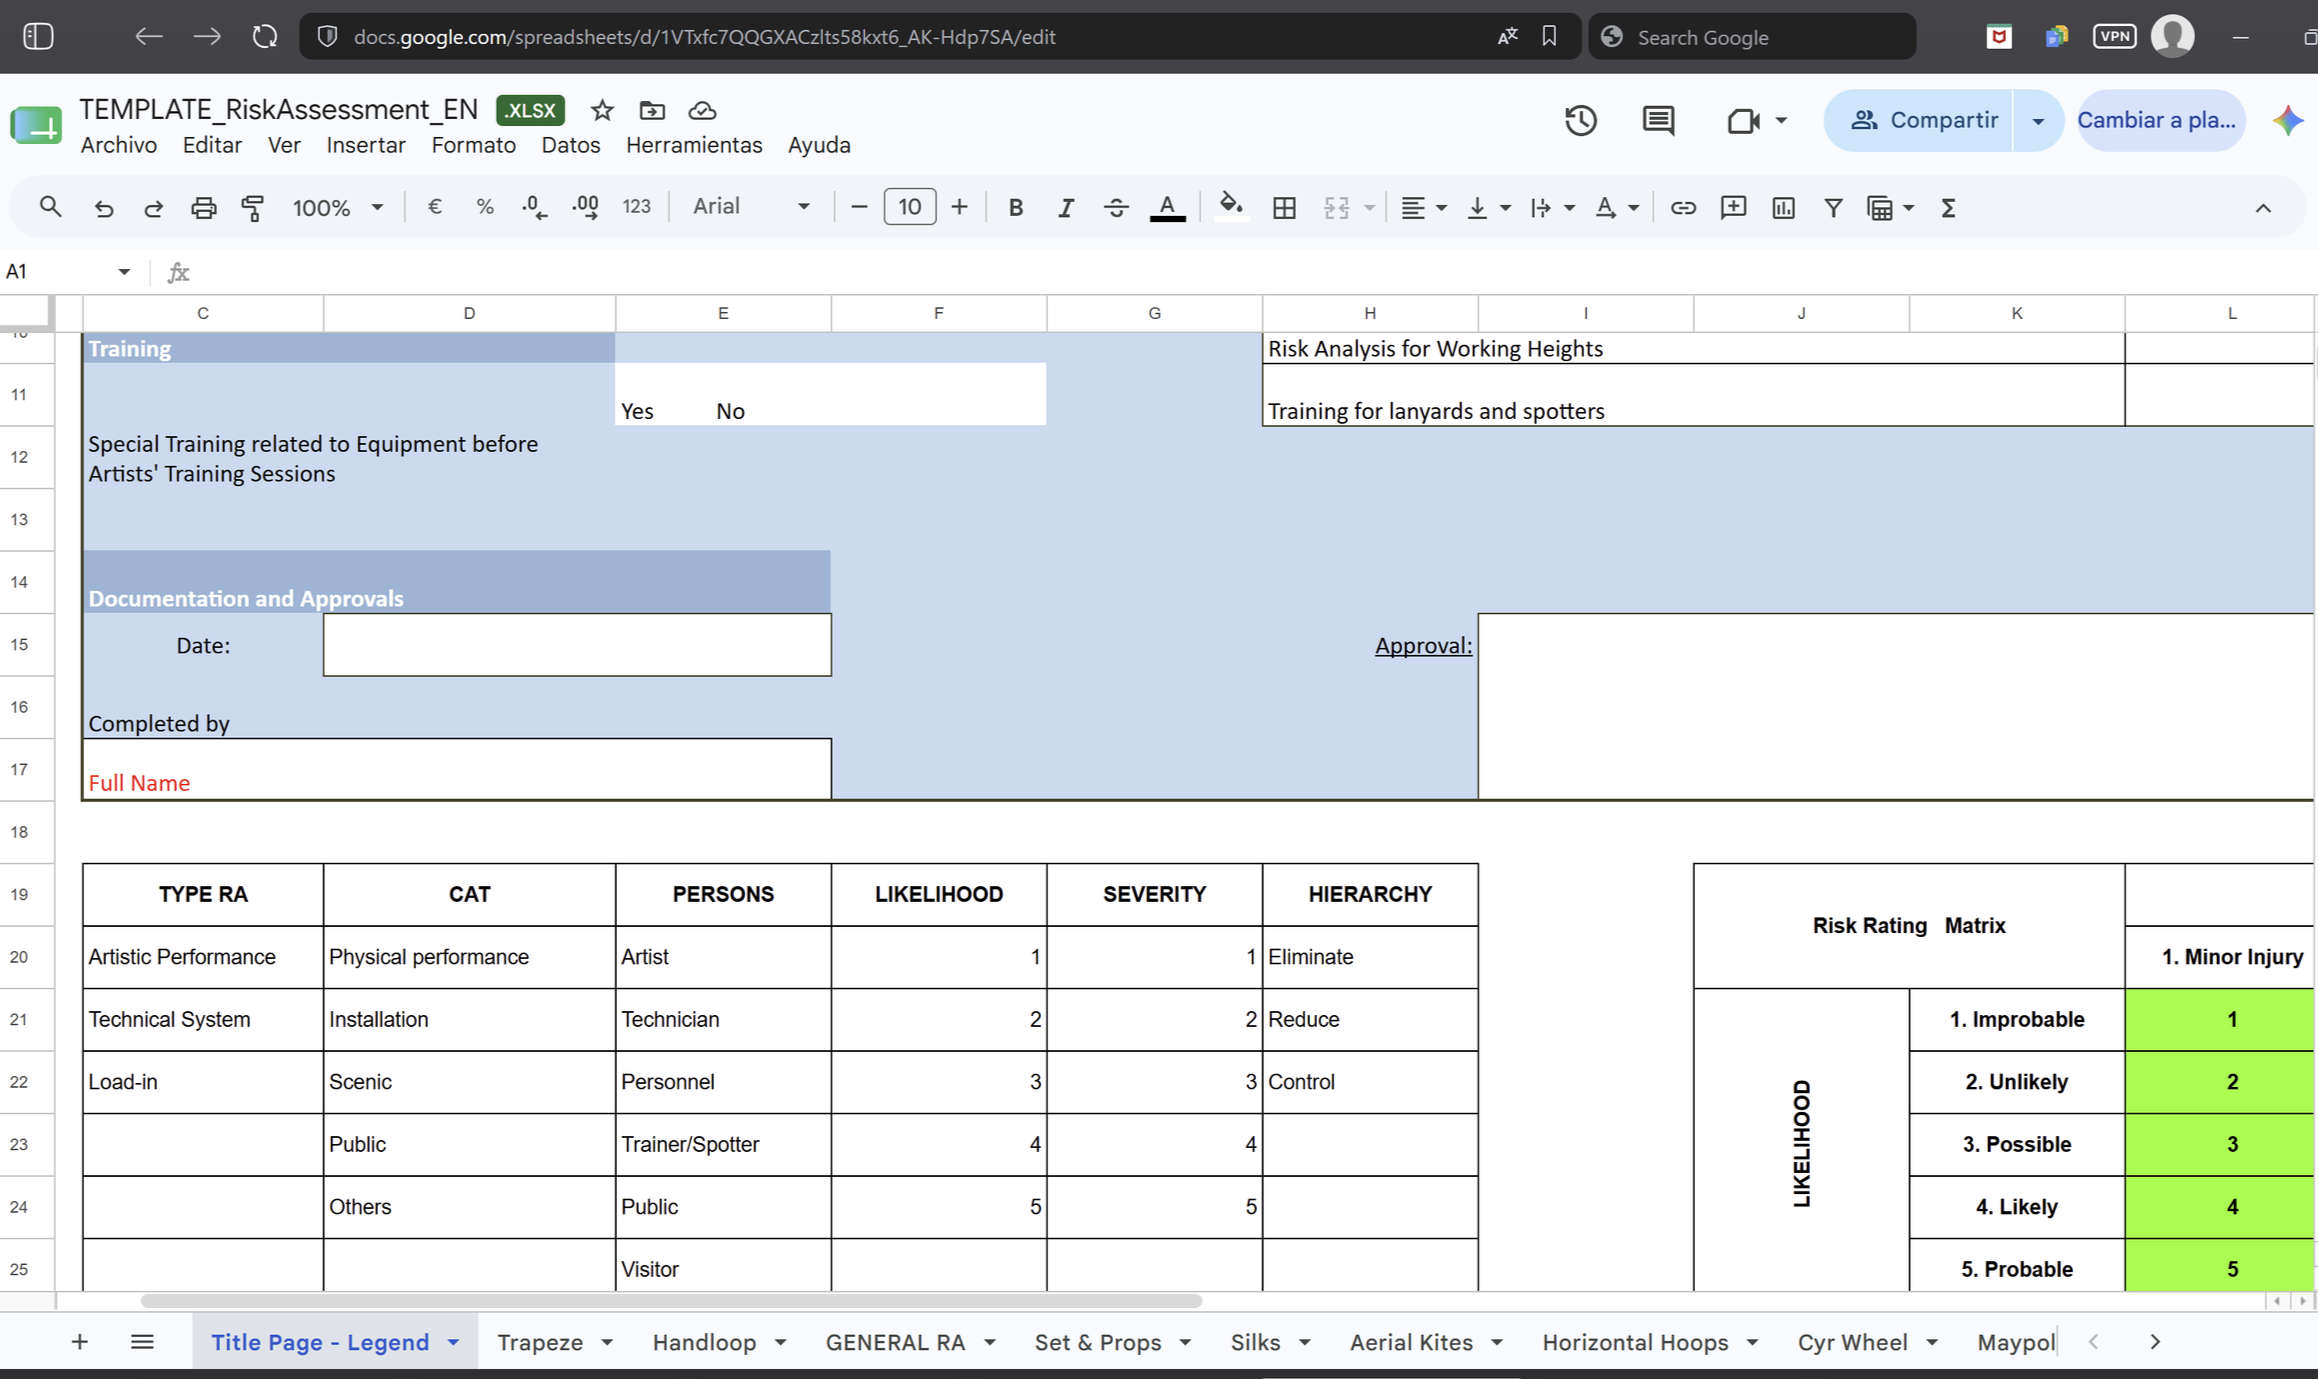Open the vertical align dropdown
The image size is (2318, 1379).
tap(1487, 207)
